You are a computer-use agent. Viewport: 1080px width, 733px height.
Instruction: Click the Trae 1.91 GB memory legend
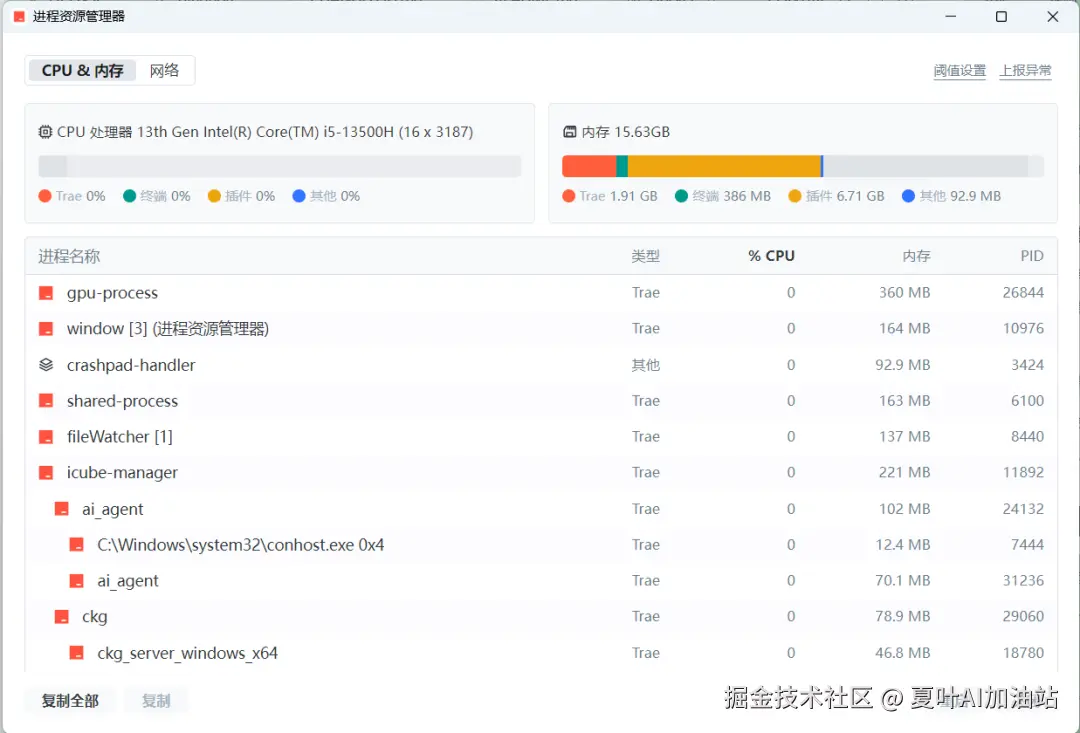pos(610,196)
